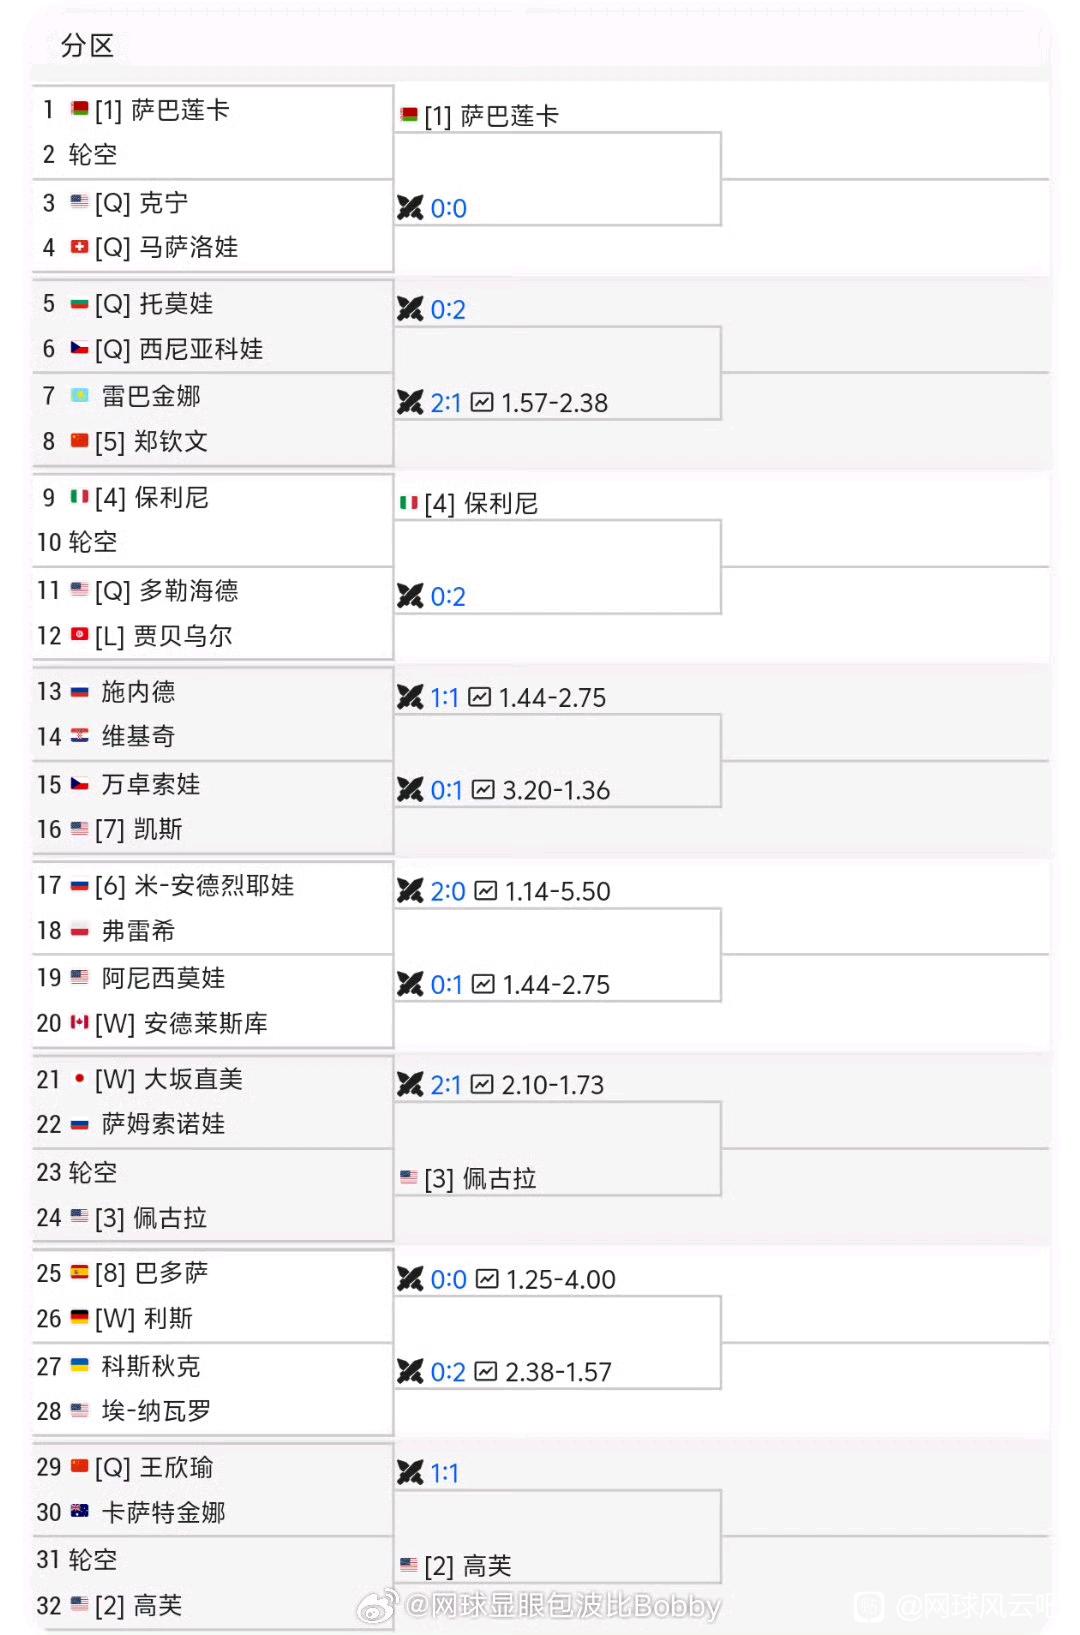
Task: Click odds chart icon beside 2.10-1.73
Action: click(482, 1085)
